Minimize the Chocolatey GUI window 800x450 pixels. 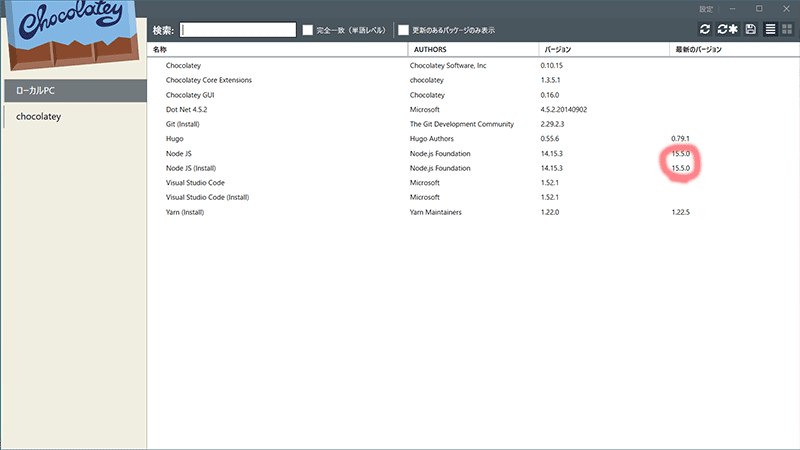point(732,9)
